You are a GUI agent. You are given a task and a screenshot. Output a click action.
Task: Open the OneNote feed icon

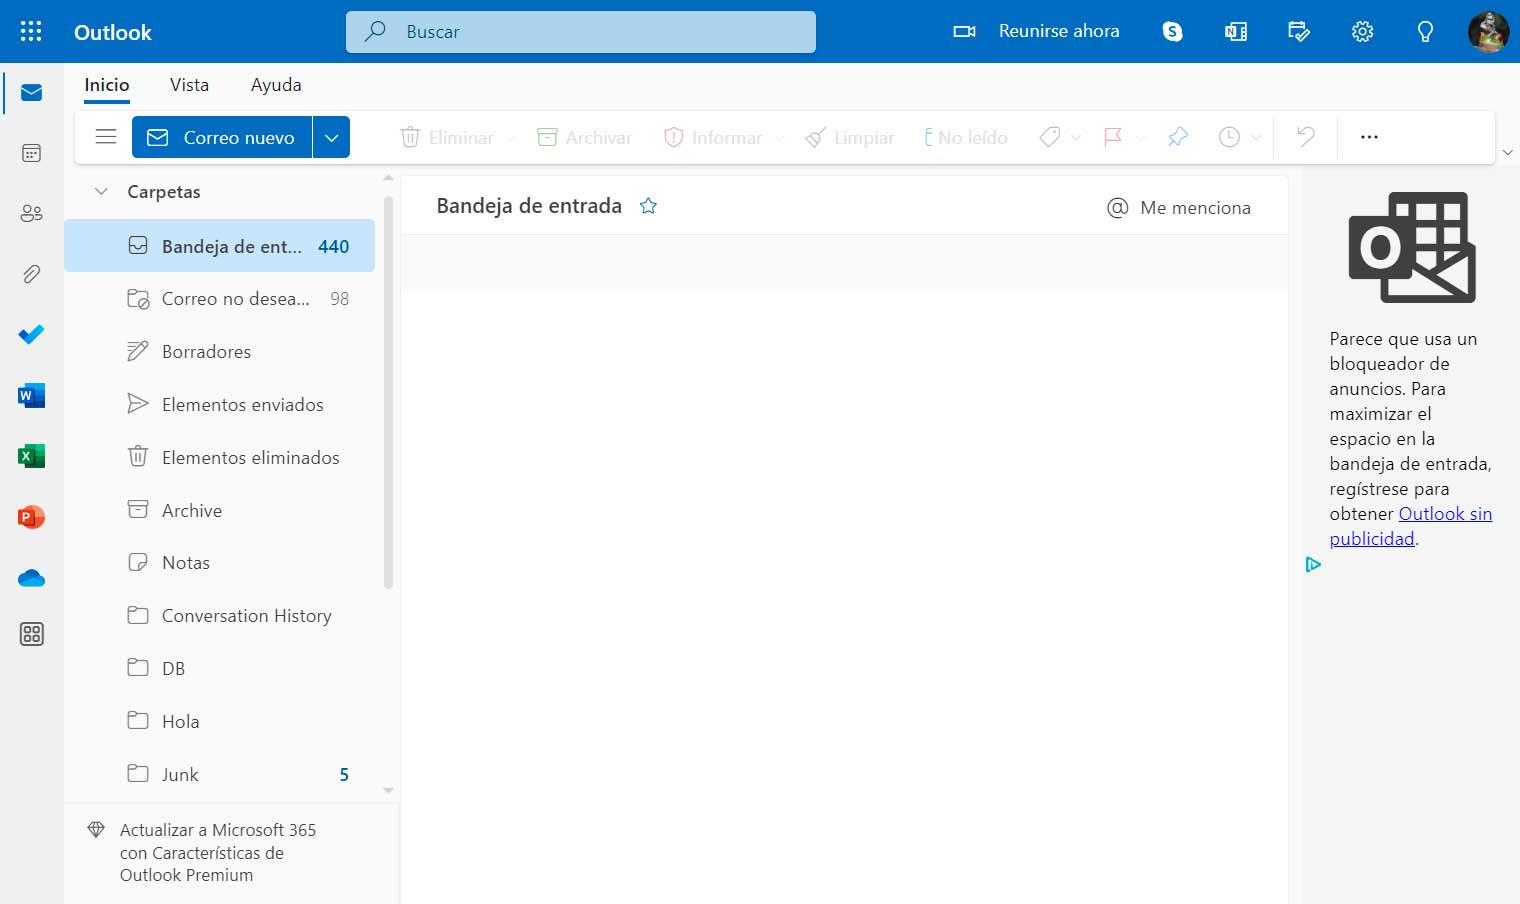(x=1236, y=31)
